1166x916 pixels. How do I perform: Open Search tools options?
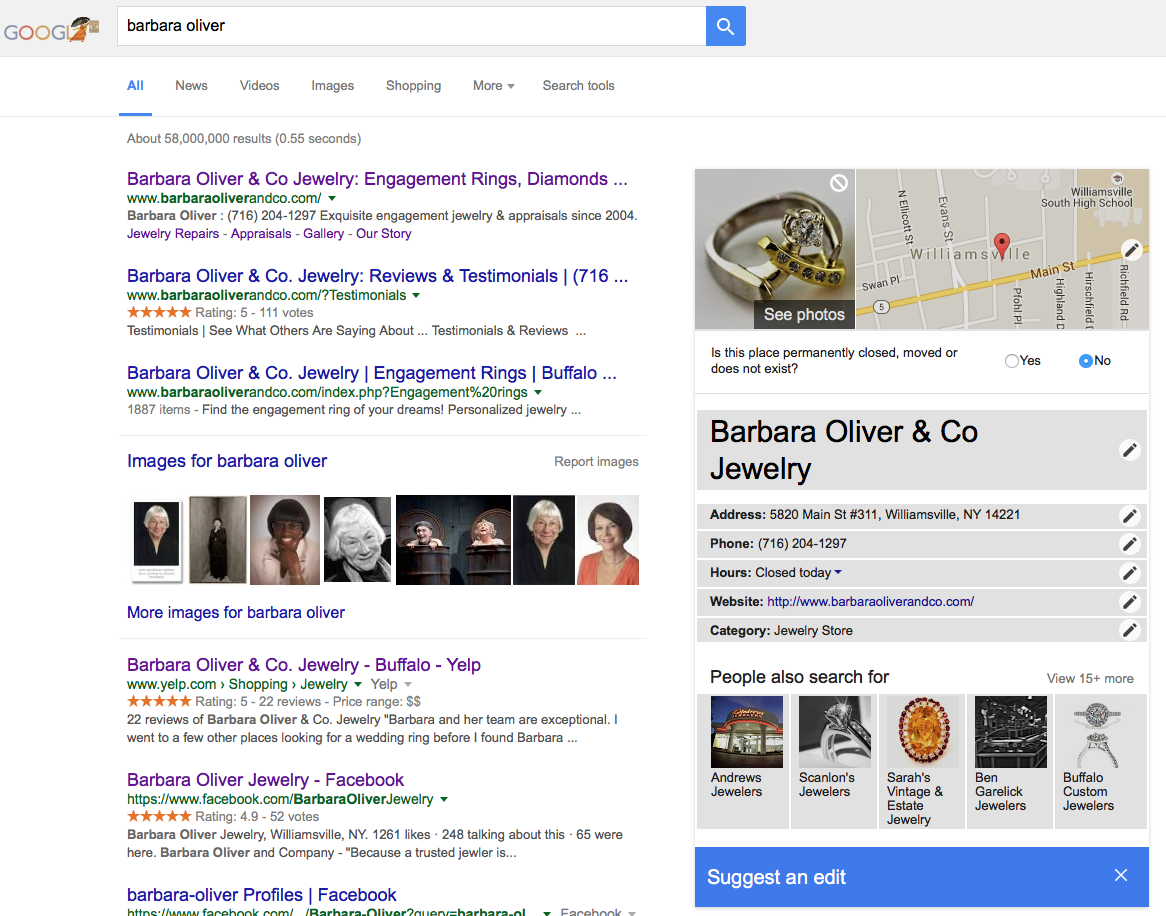pyautogui.click(x=579, y=86)
